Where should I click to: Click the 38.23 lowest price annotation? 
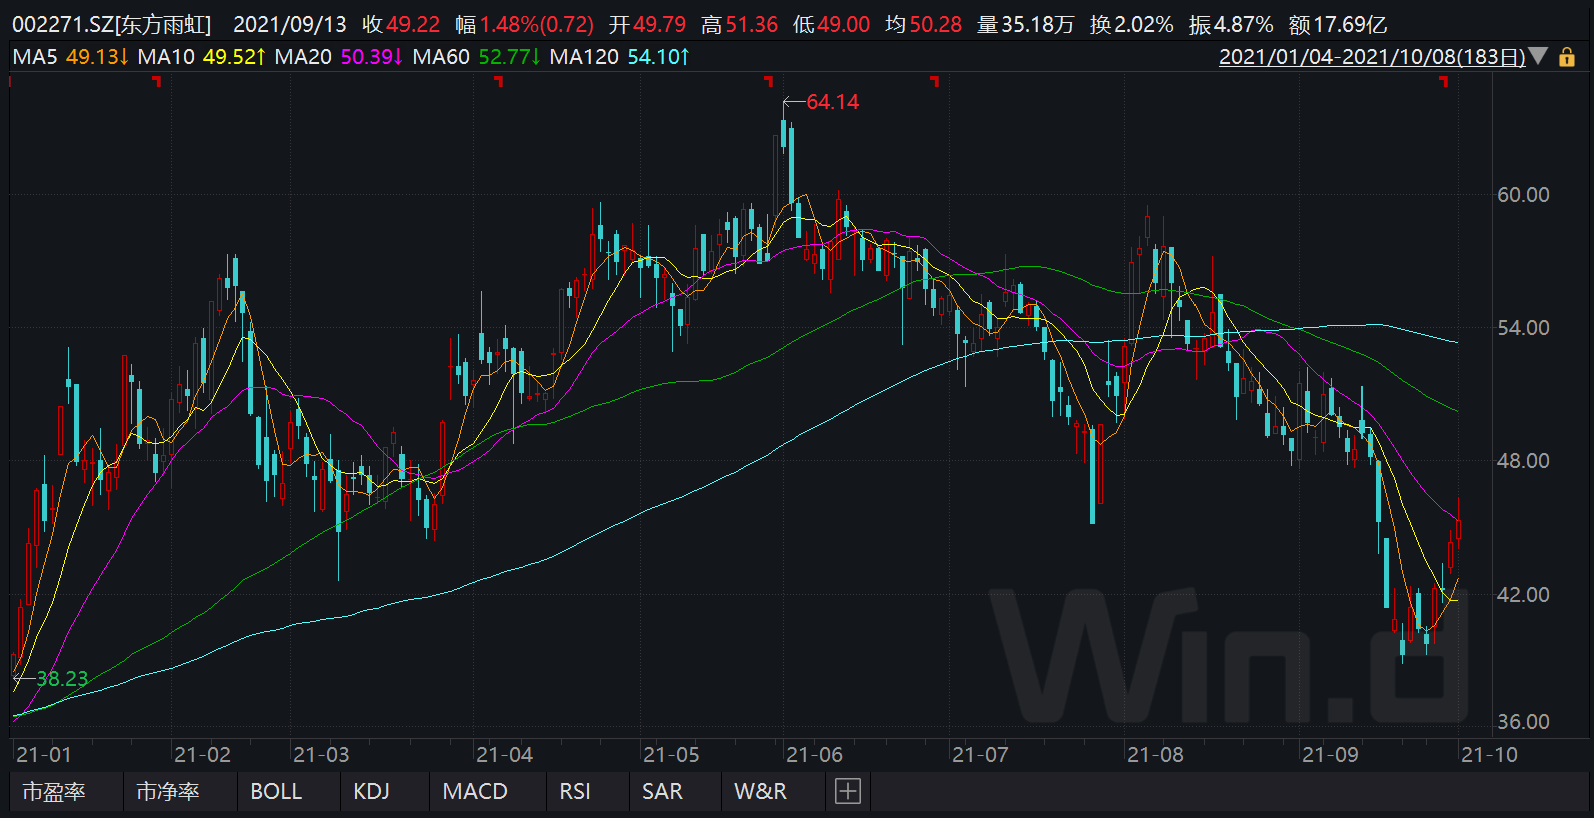coord(62,679)
